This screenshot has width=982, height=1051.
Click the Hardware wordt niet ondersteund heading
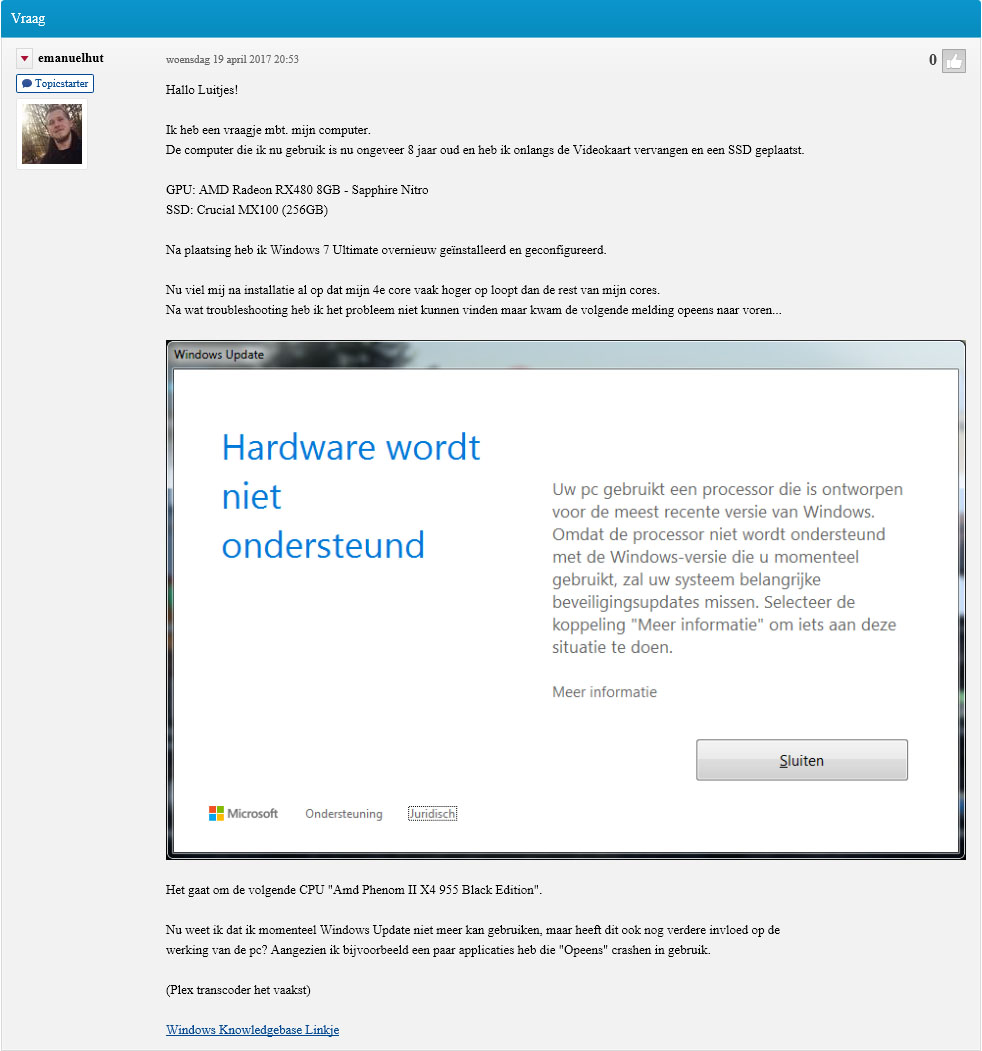pos(351,496)
